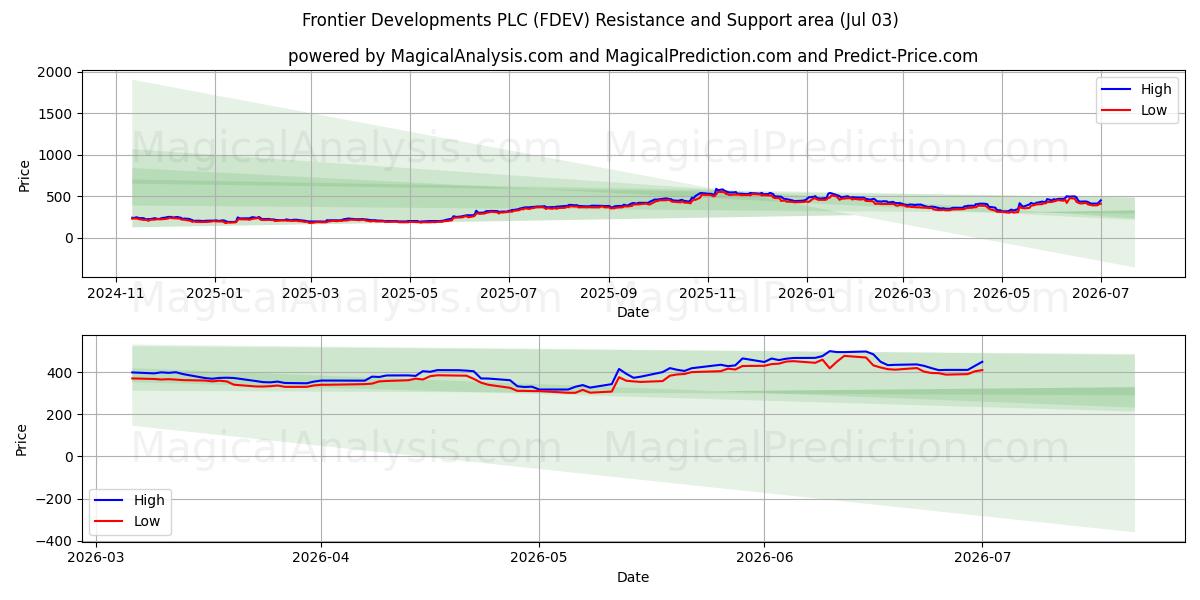The height and width of the screenshot is (600, 1200).
Task: Click the bottom chart 'Price' axis label
Action: pos(22,439)
